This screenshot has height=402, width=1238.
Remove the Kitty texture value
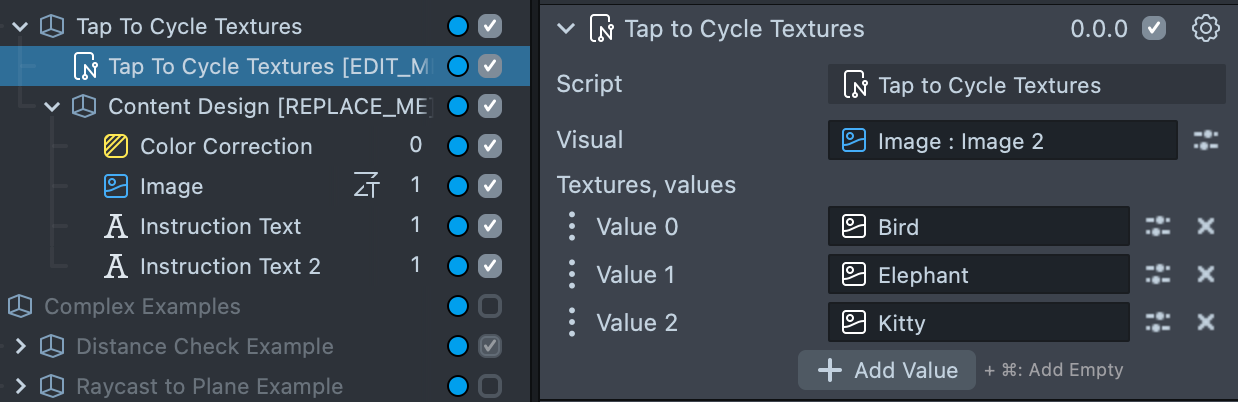coord(1206,322)
